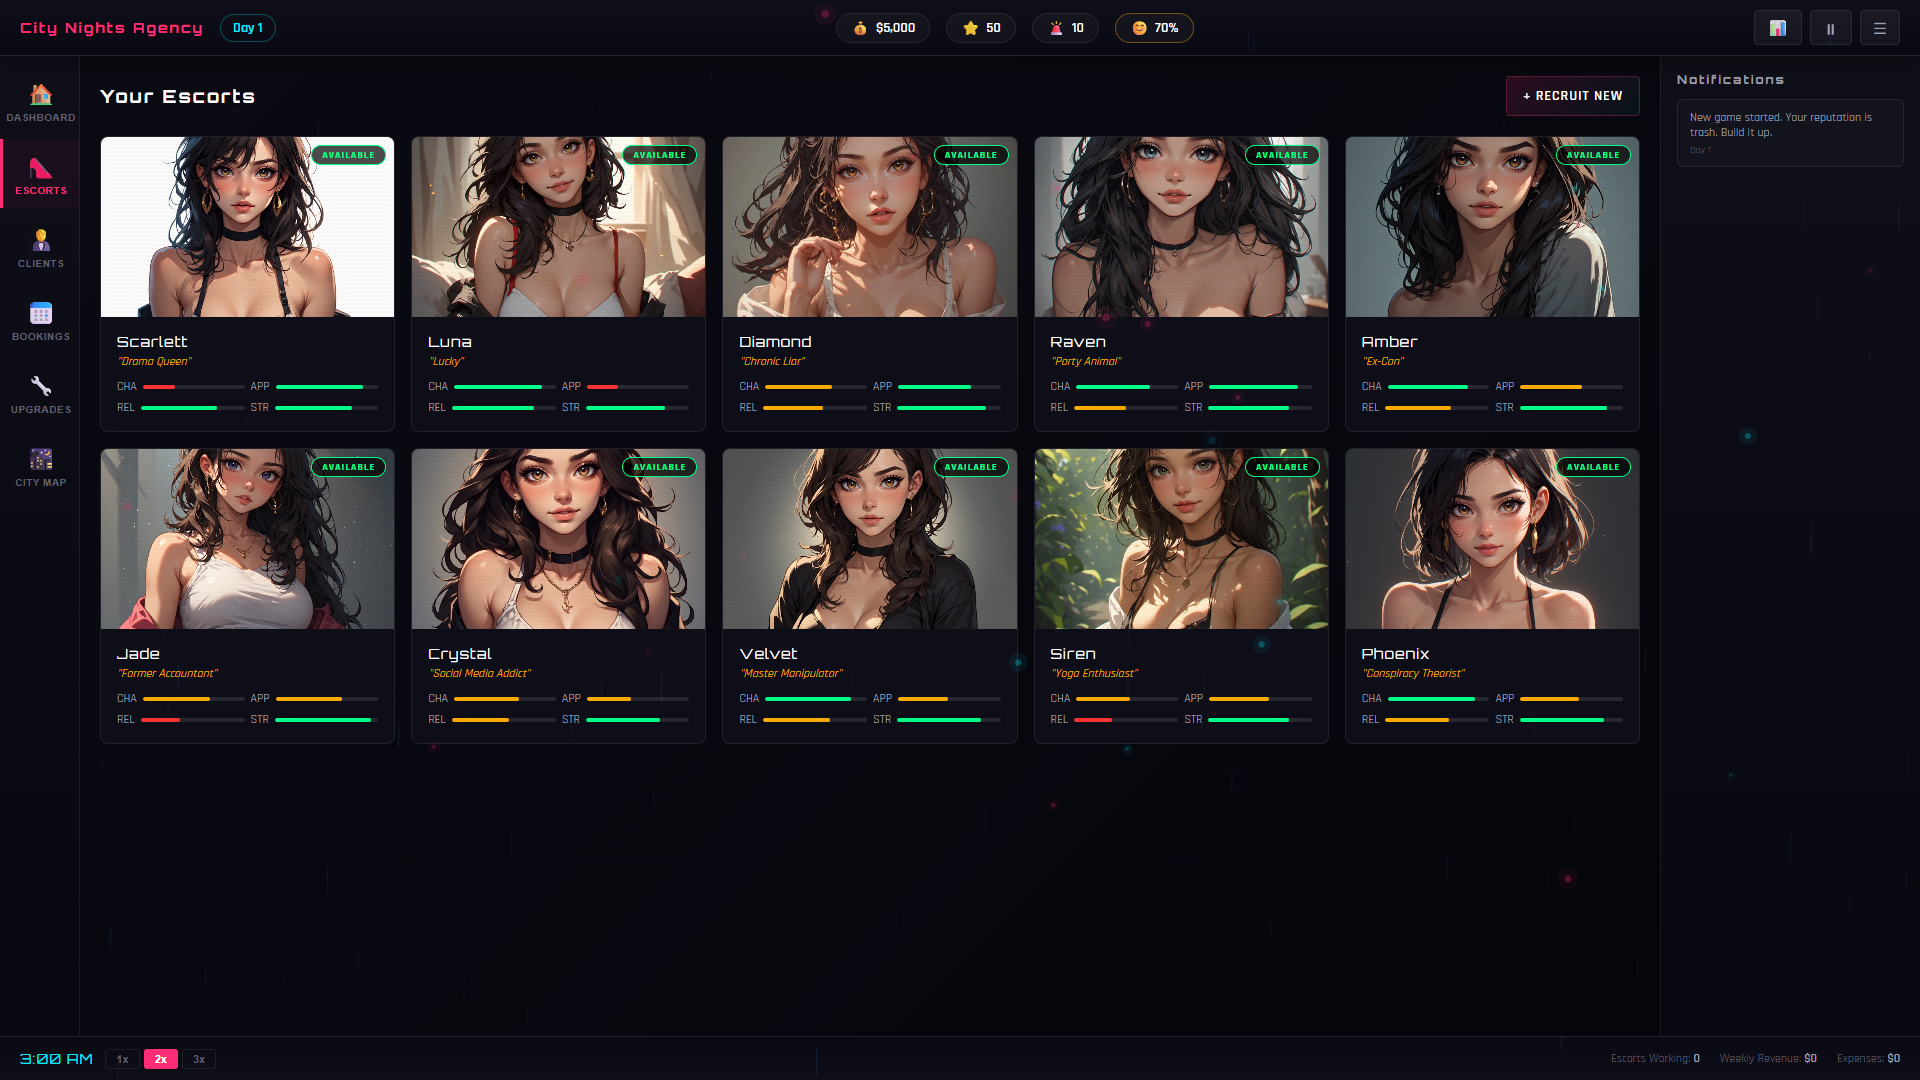Click the City Nights Agency title

click(111, 28)
